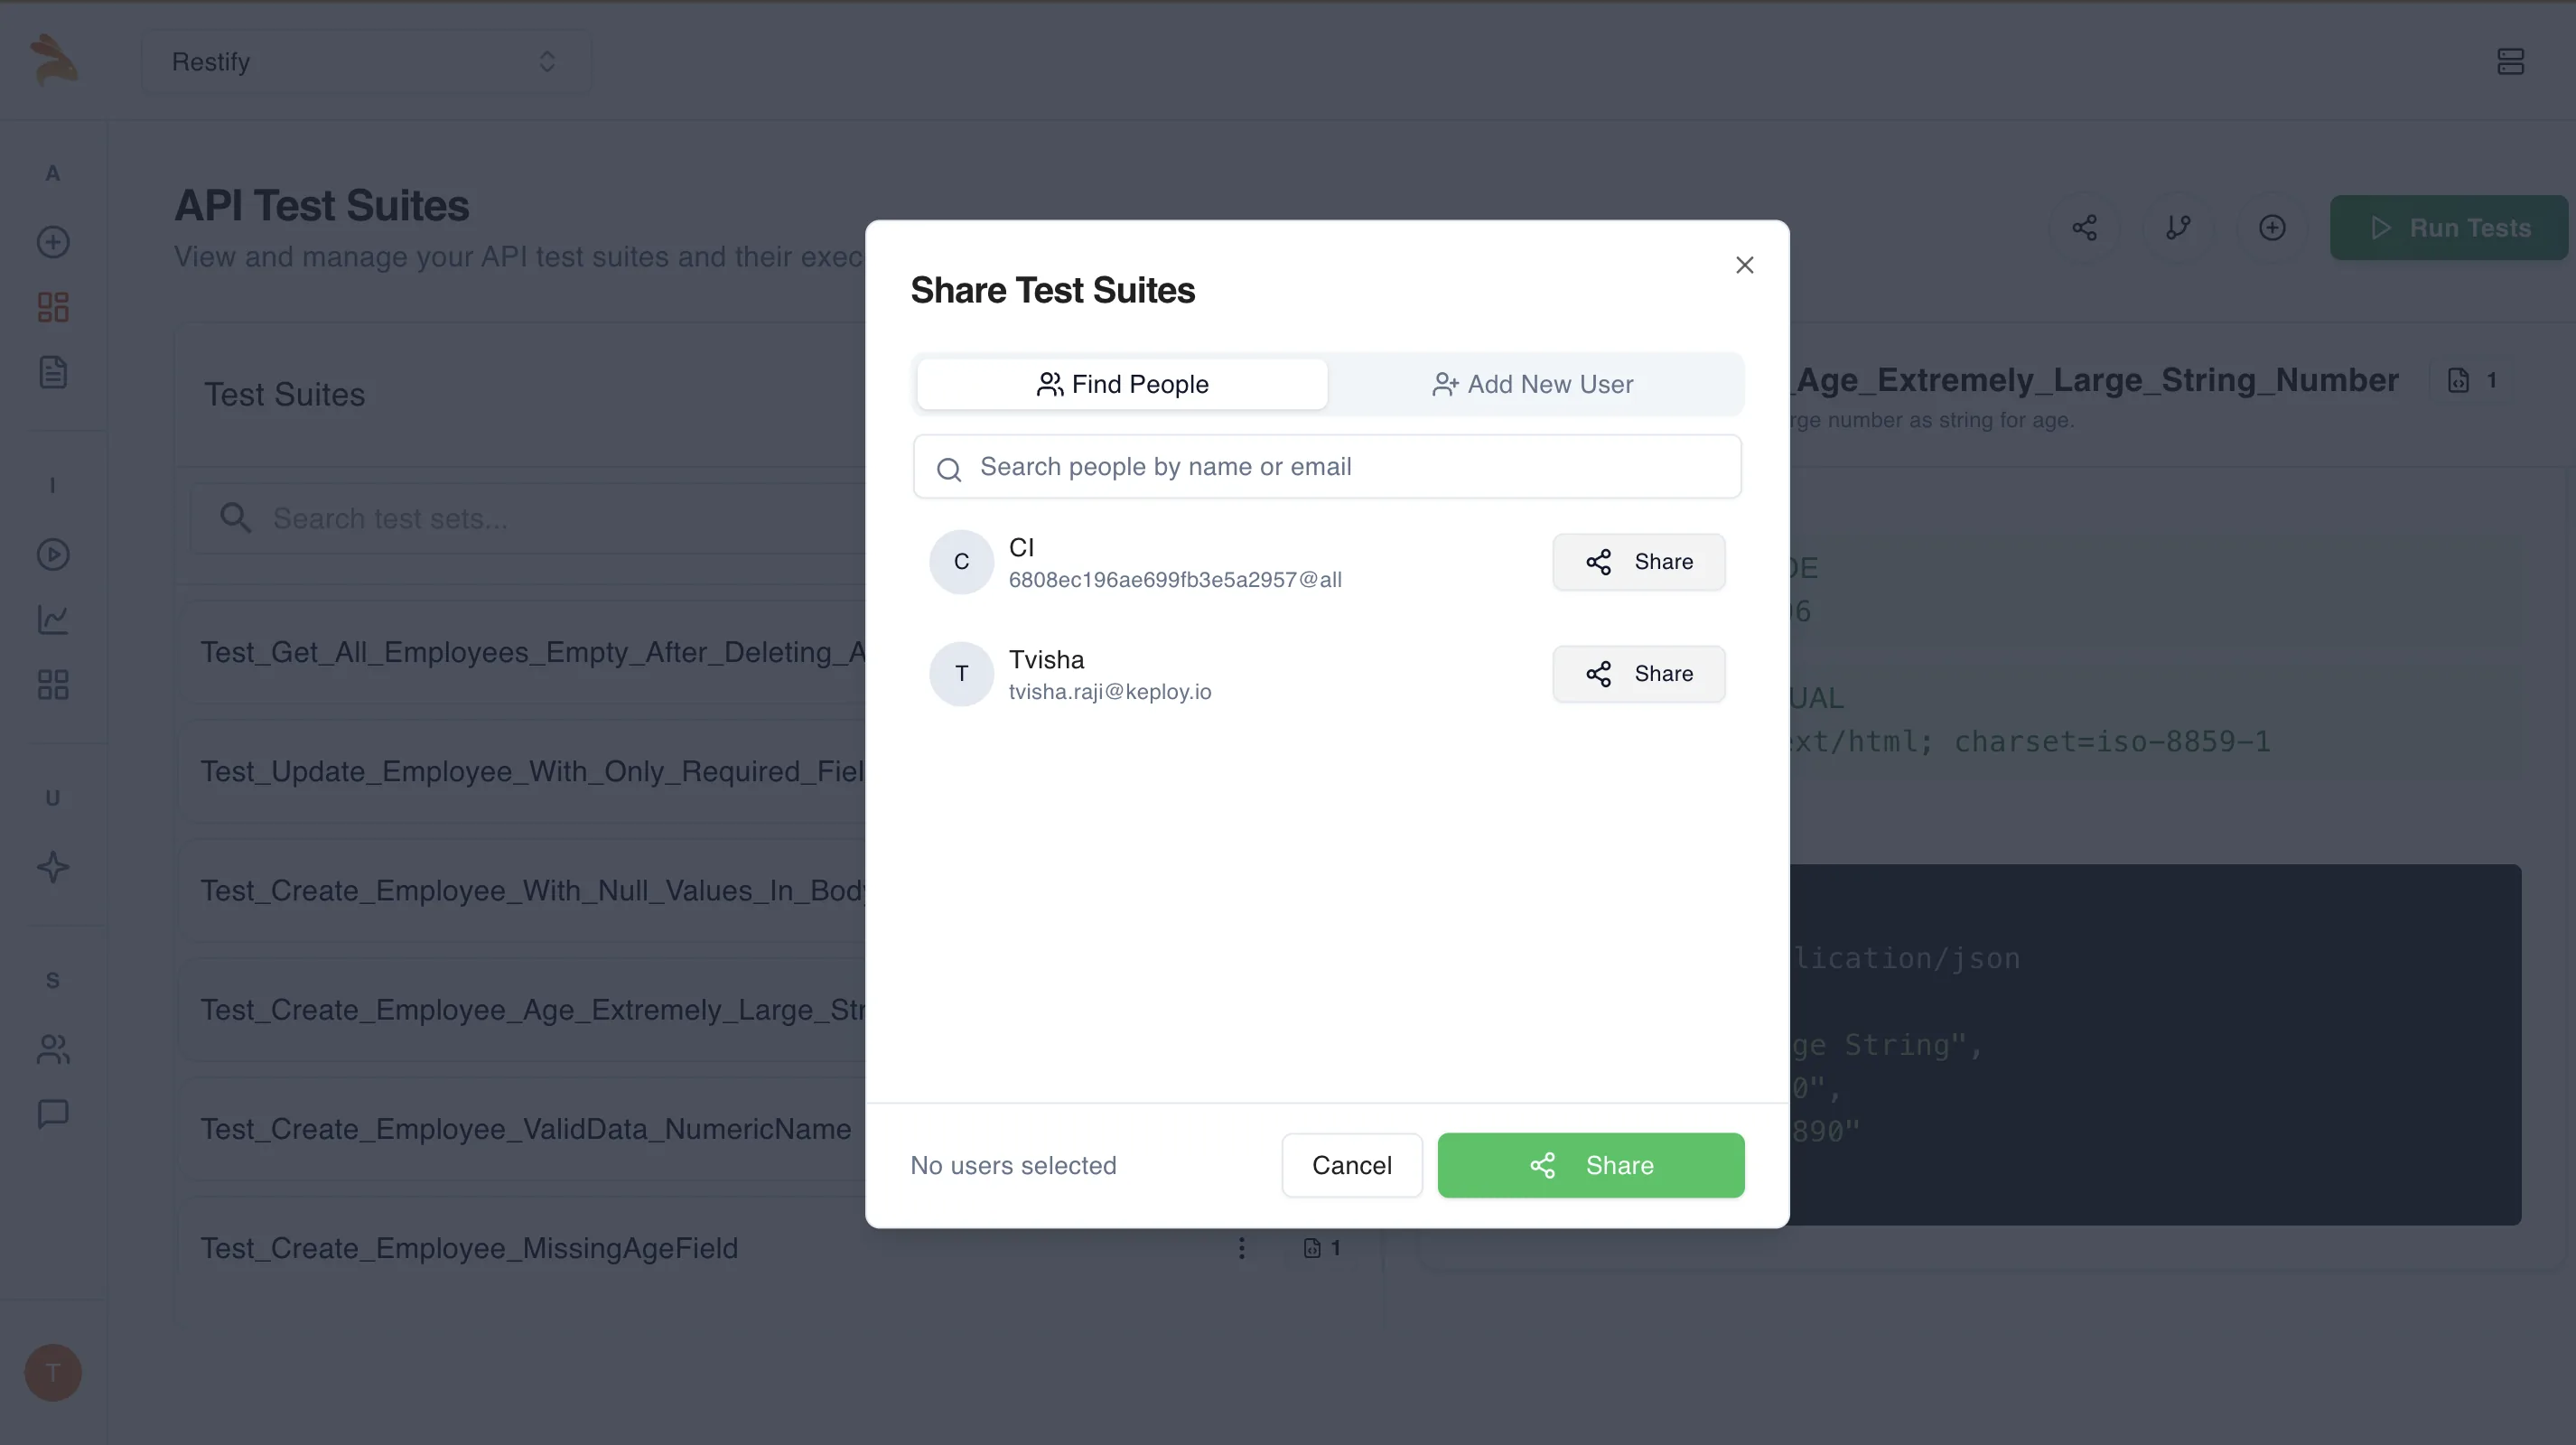Open the line chart analytics sidebar icon
Viewport: 2576px width, 1445px height.
tap(53, 620)
